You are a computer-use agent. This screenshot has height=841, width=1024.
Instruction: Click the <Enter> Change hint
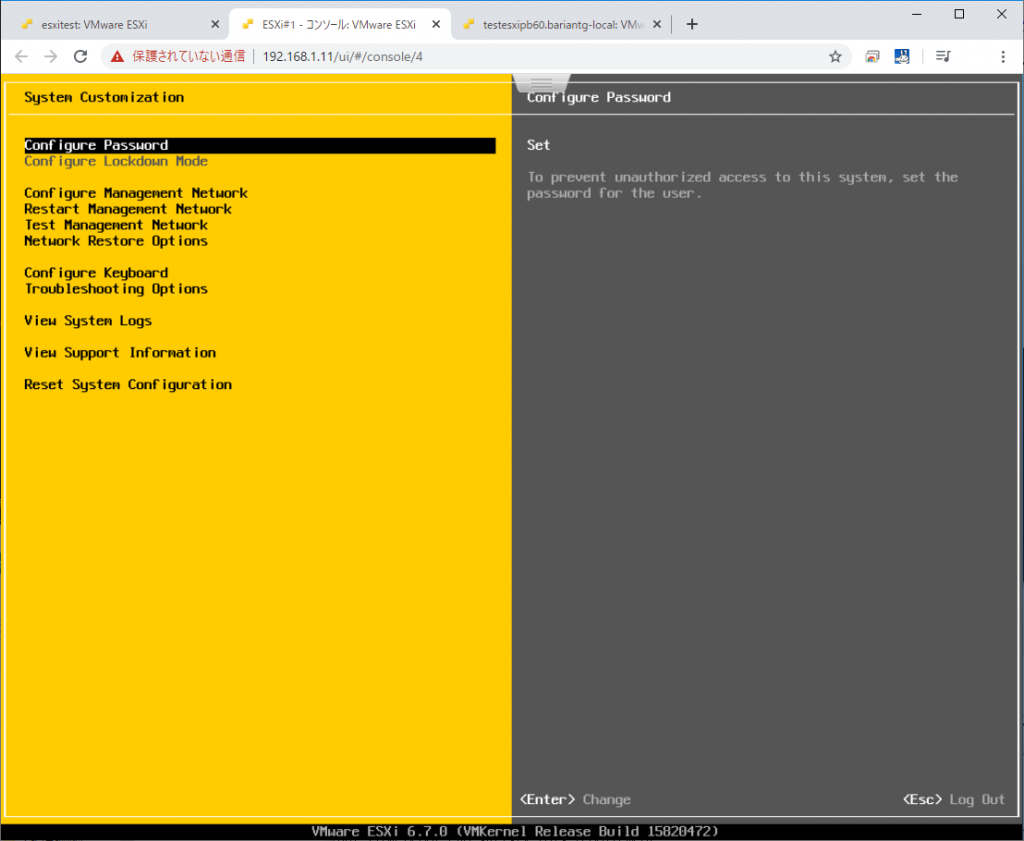coord(575,799)
